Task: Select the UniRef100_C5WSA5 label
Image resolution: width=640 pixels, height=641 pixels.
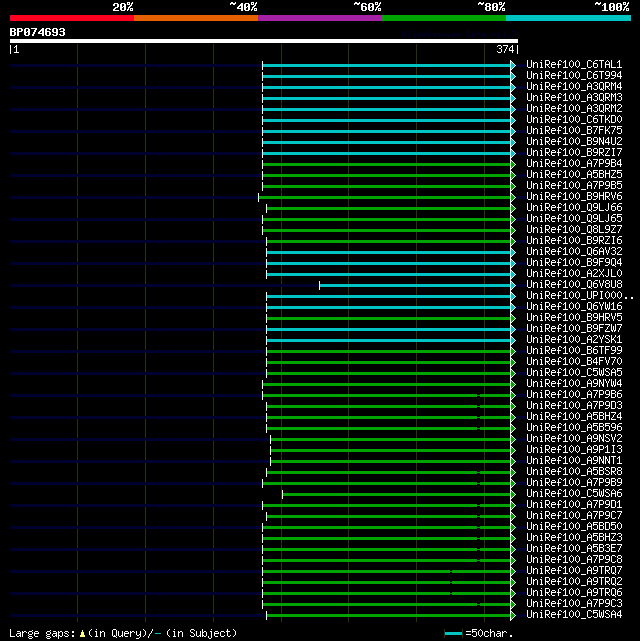Action: 574,372
